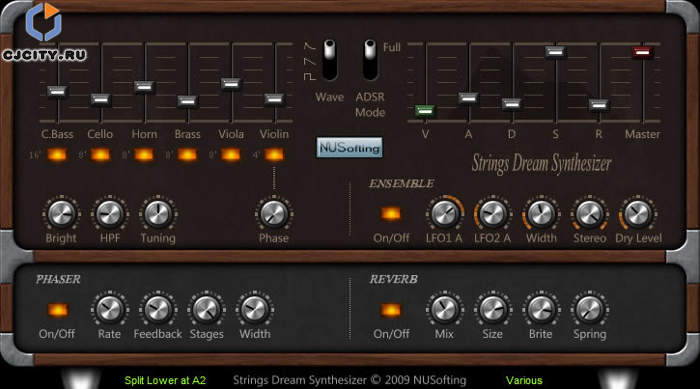Click the 'PHASER' section heading
The width and height of the screenshot is (700, 389).
(x=58, y=280)
